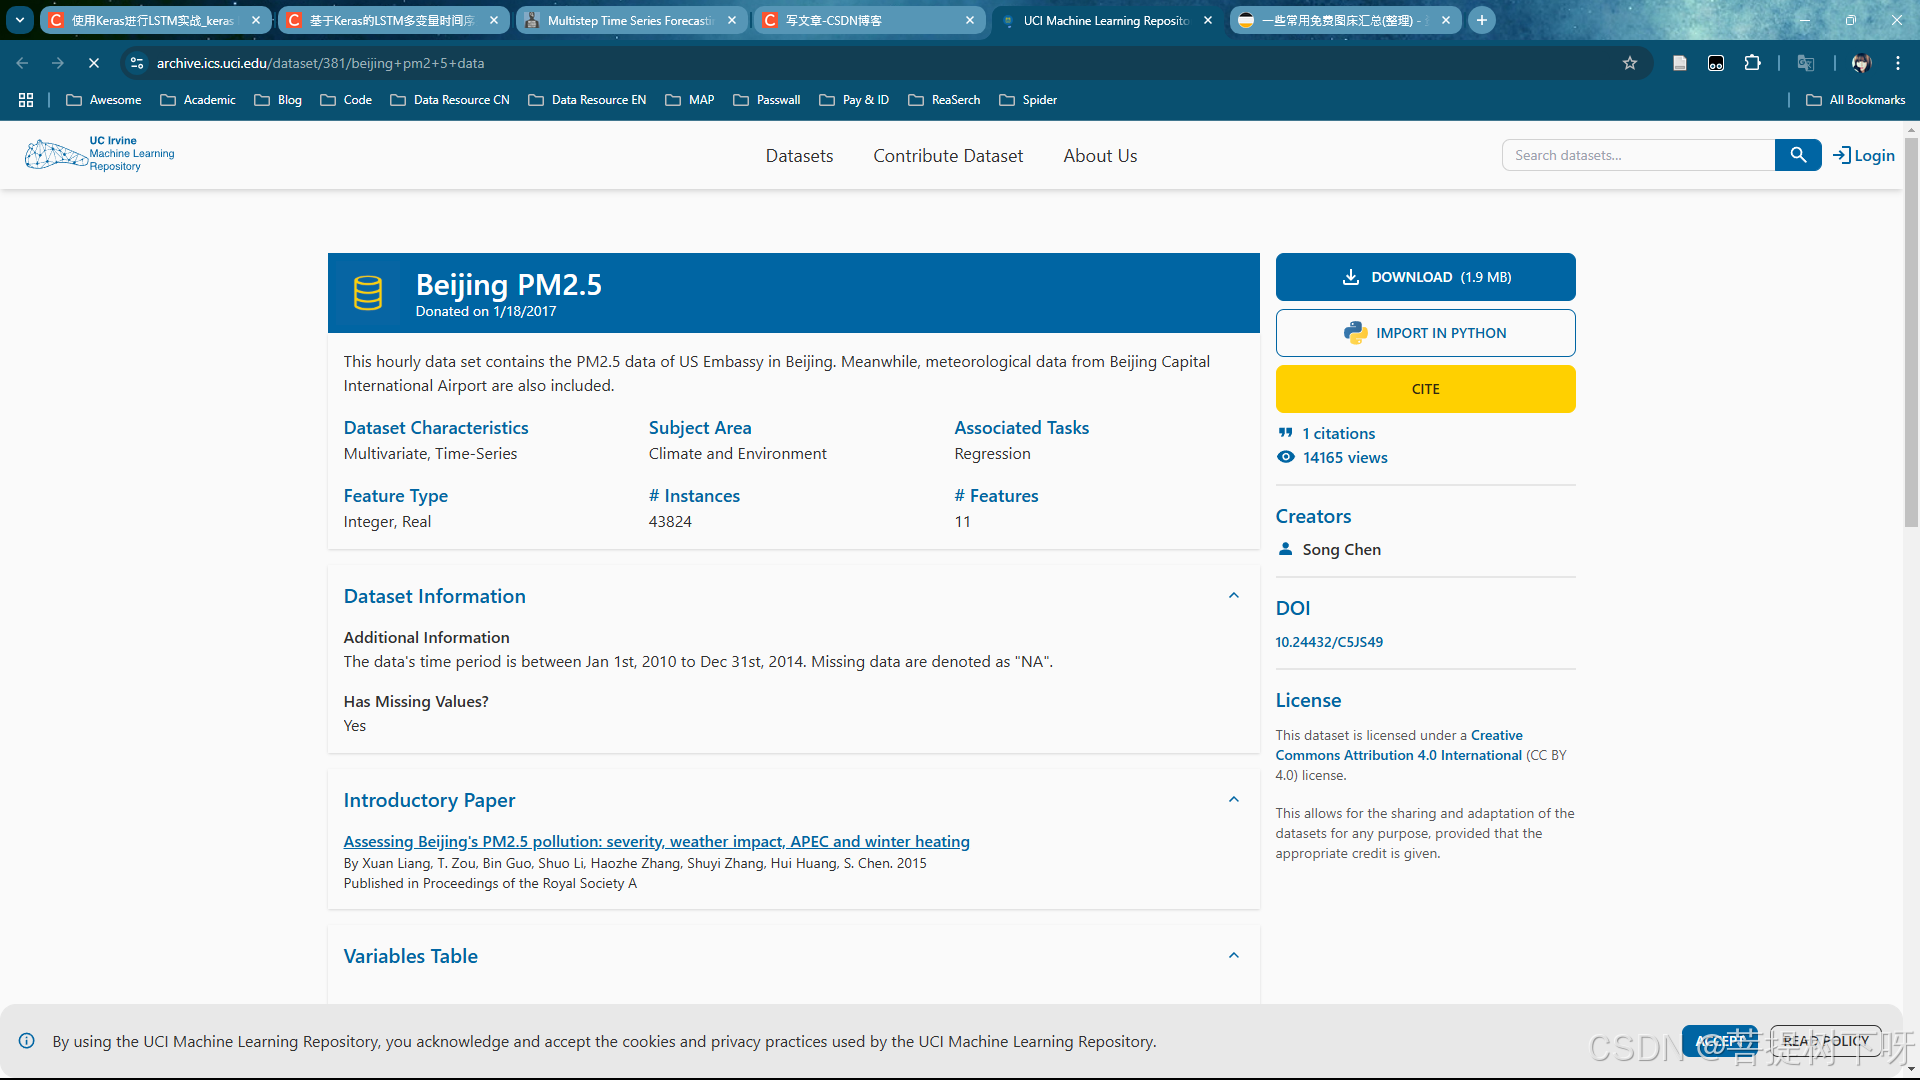Stop page loading with X icon
The image size is (1920, 1080).
93,63
